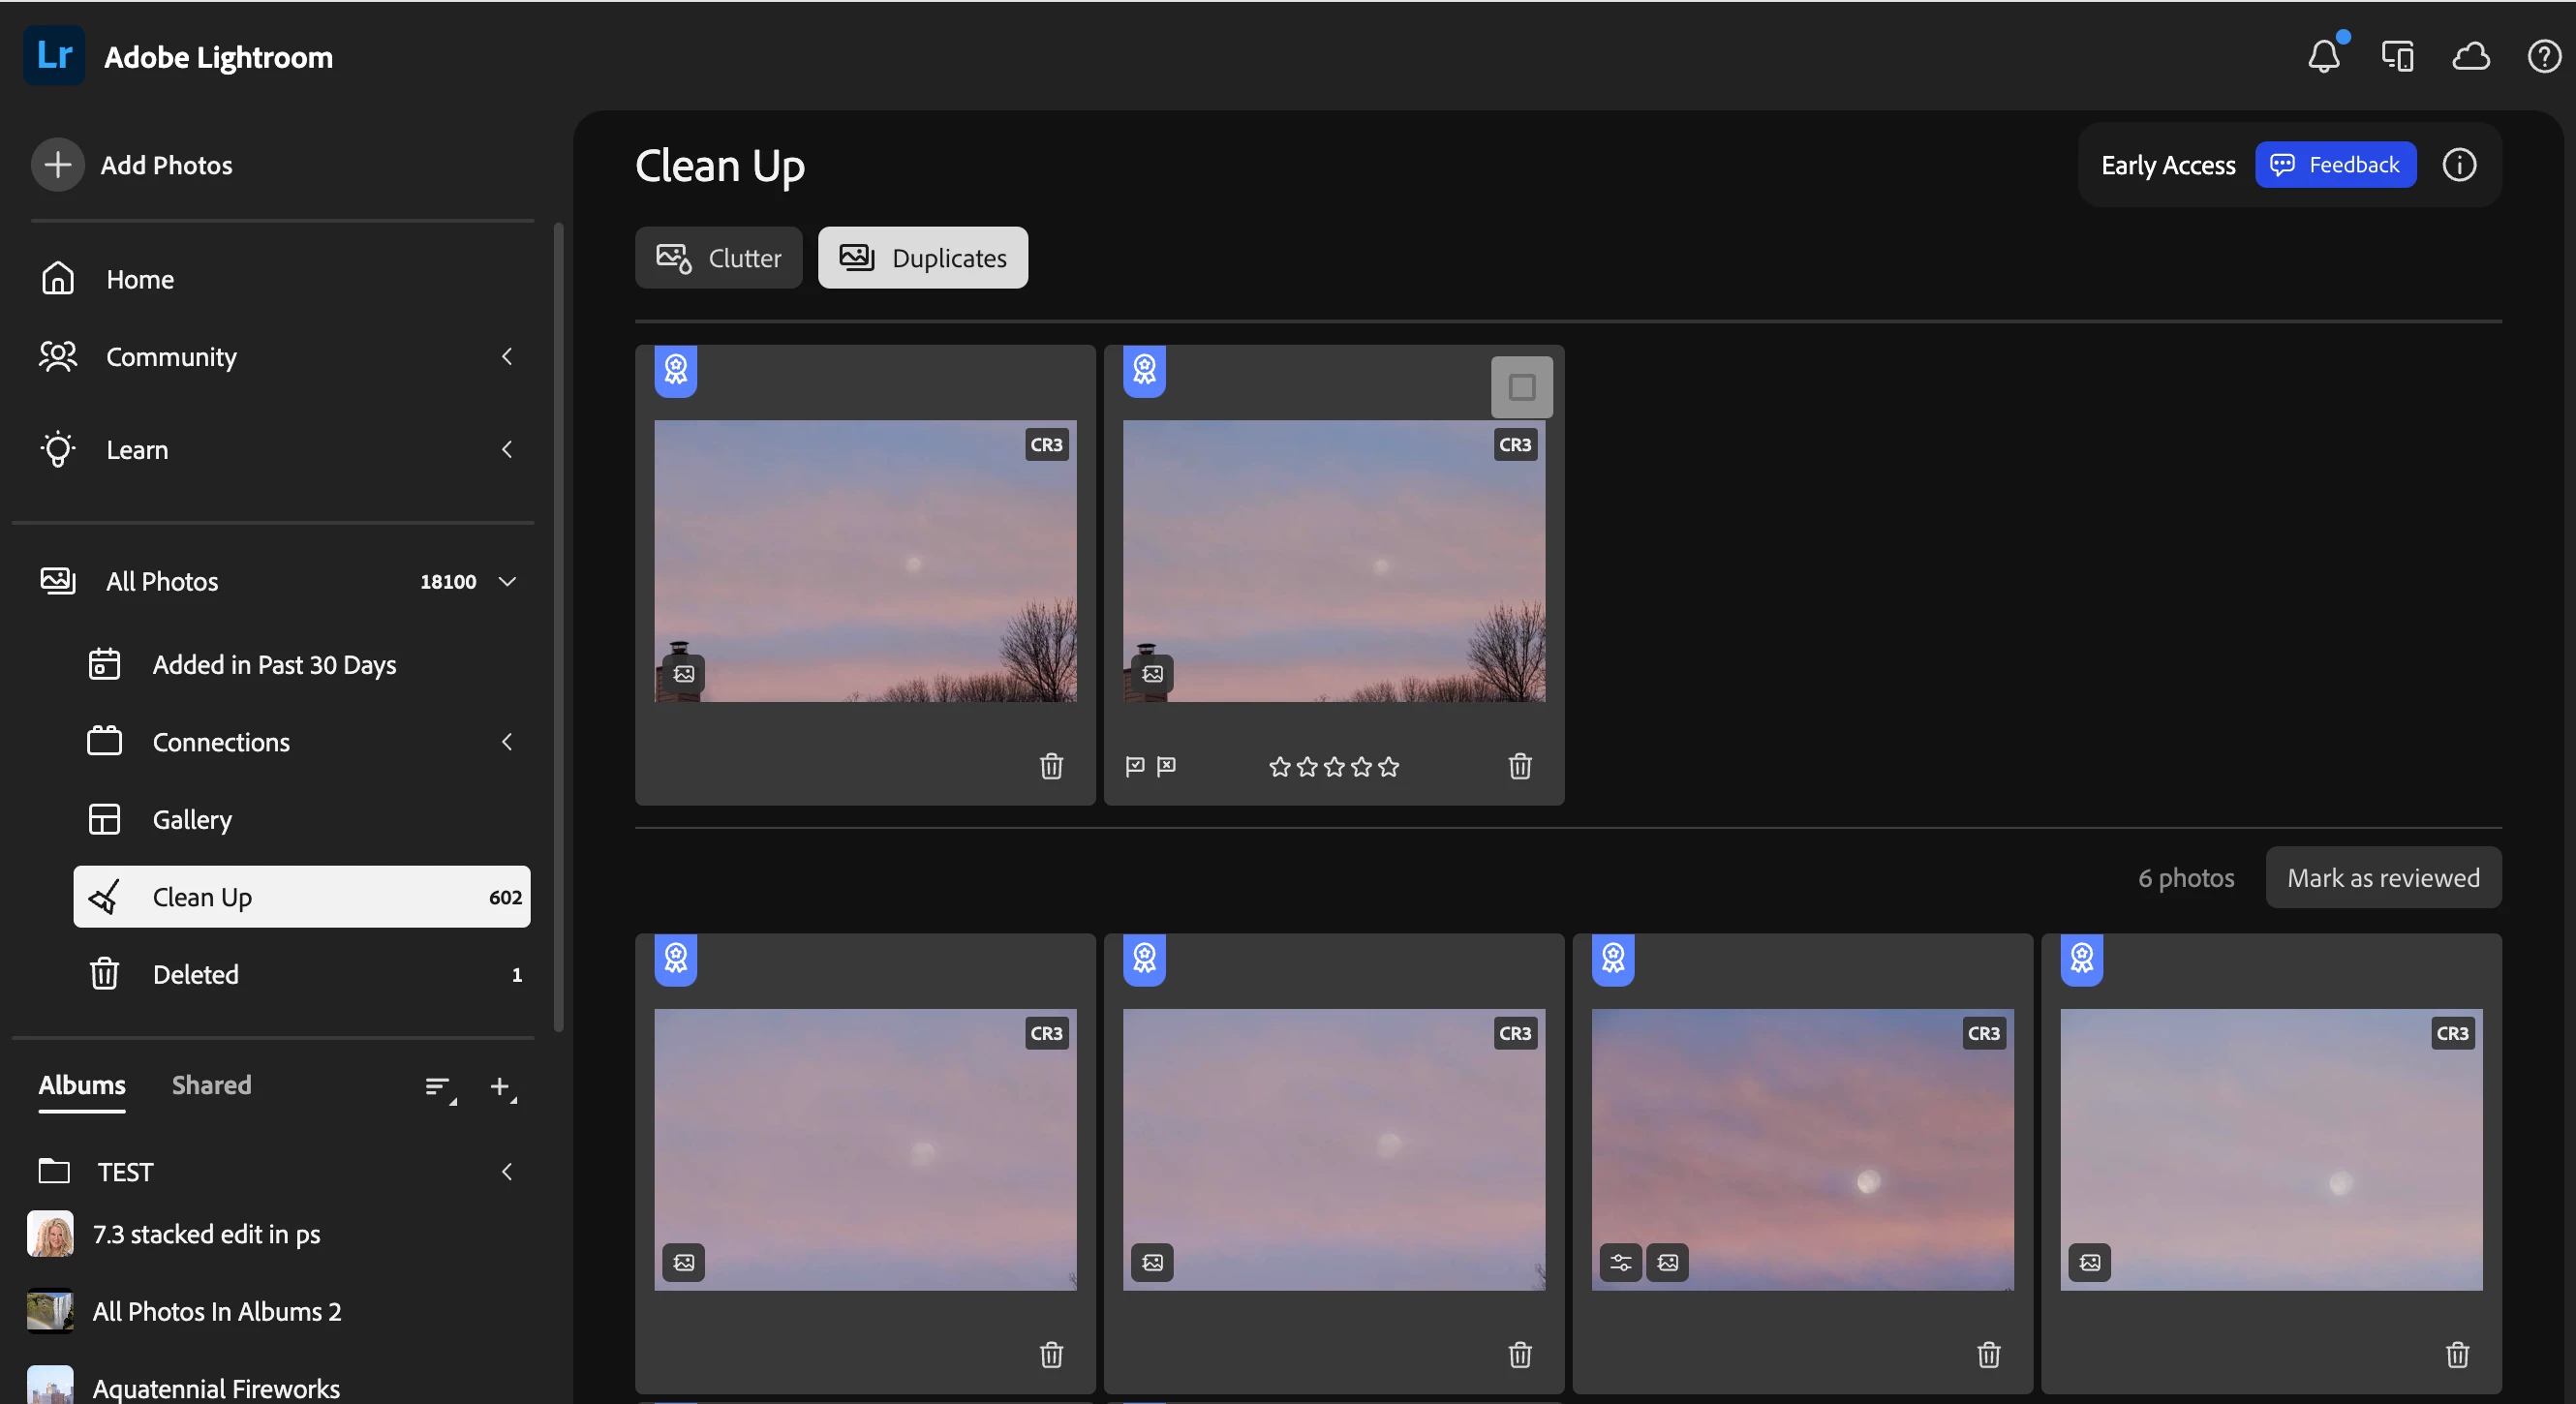The image size is (2576, 1404).
Task: Expand the Community section chevron
Action: 507,357
